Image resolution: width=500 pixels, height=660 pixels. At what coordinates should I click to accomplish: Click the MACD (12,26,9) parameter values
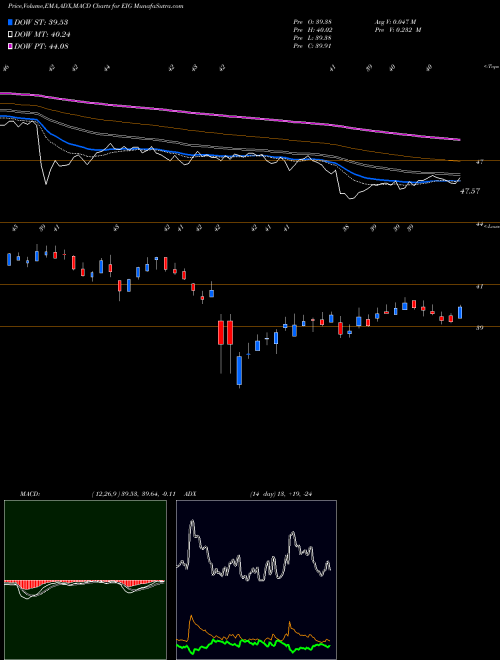tap(133, 494)
